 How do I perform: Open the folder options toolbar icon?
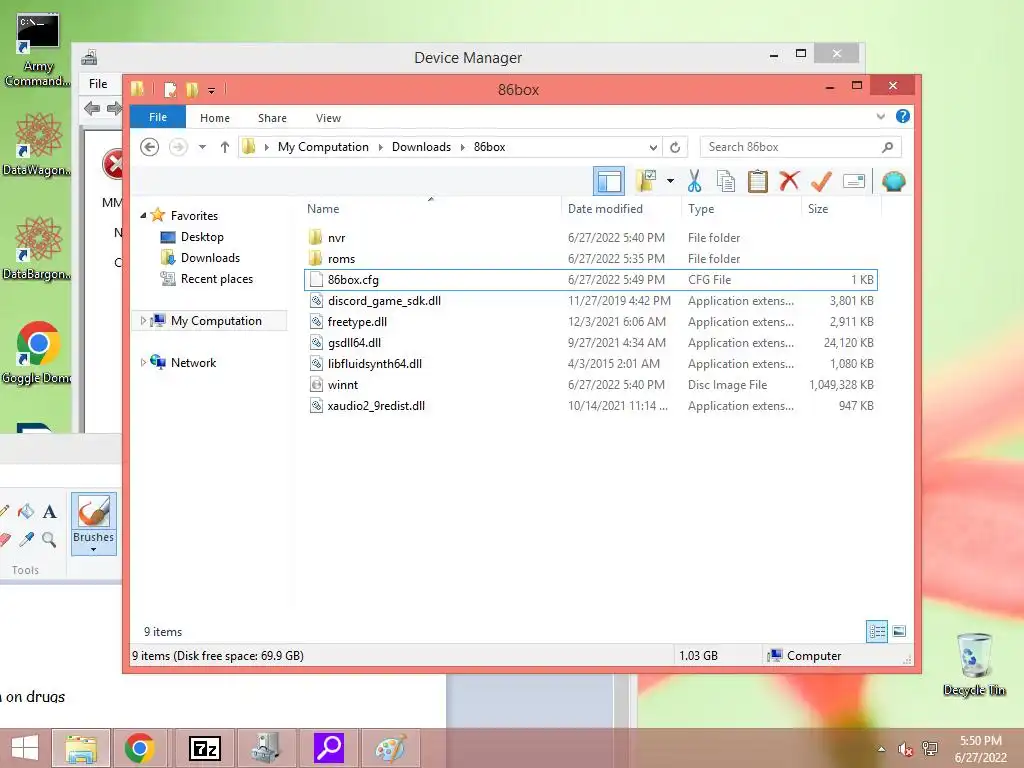pyautogui.click(x=646, y=181)
